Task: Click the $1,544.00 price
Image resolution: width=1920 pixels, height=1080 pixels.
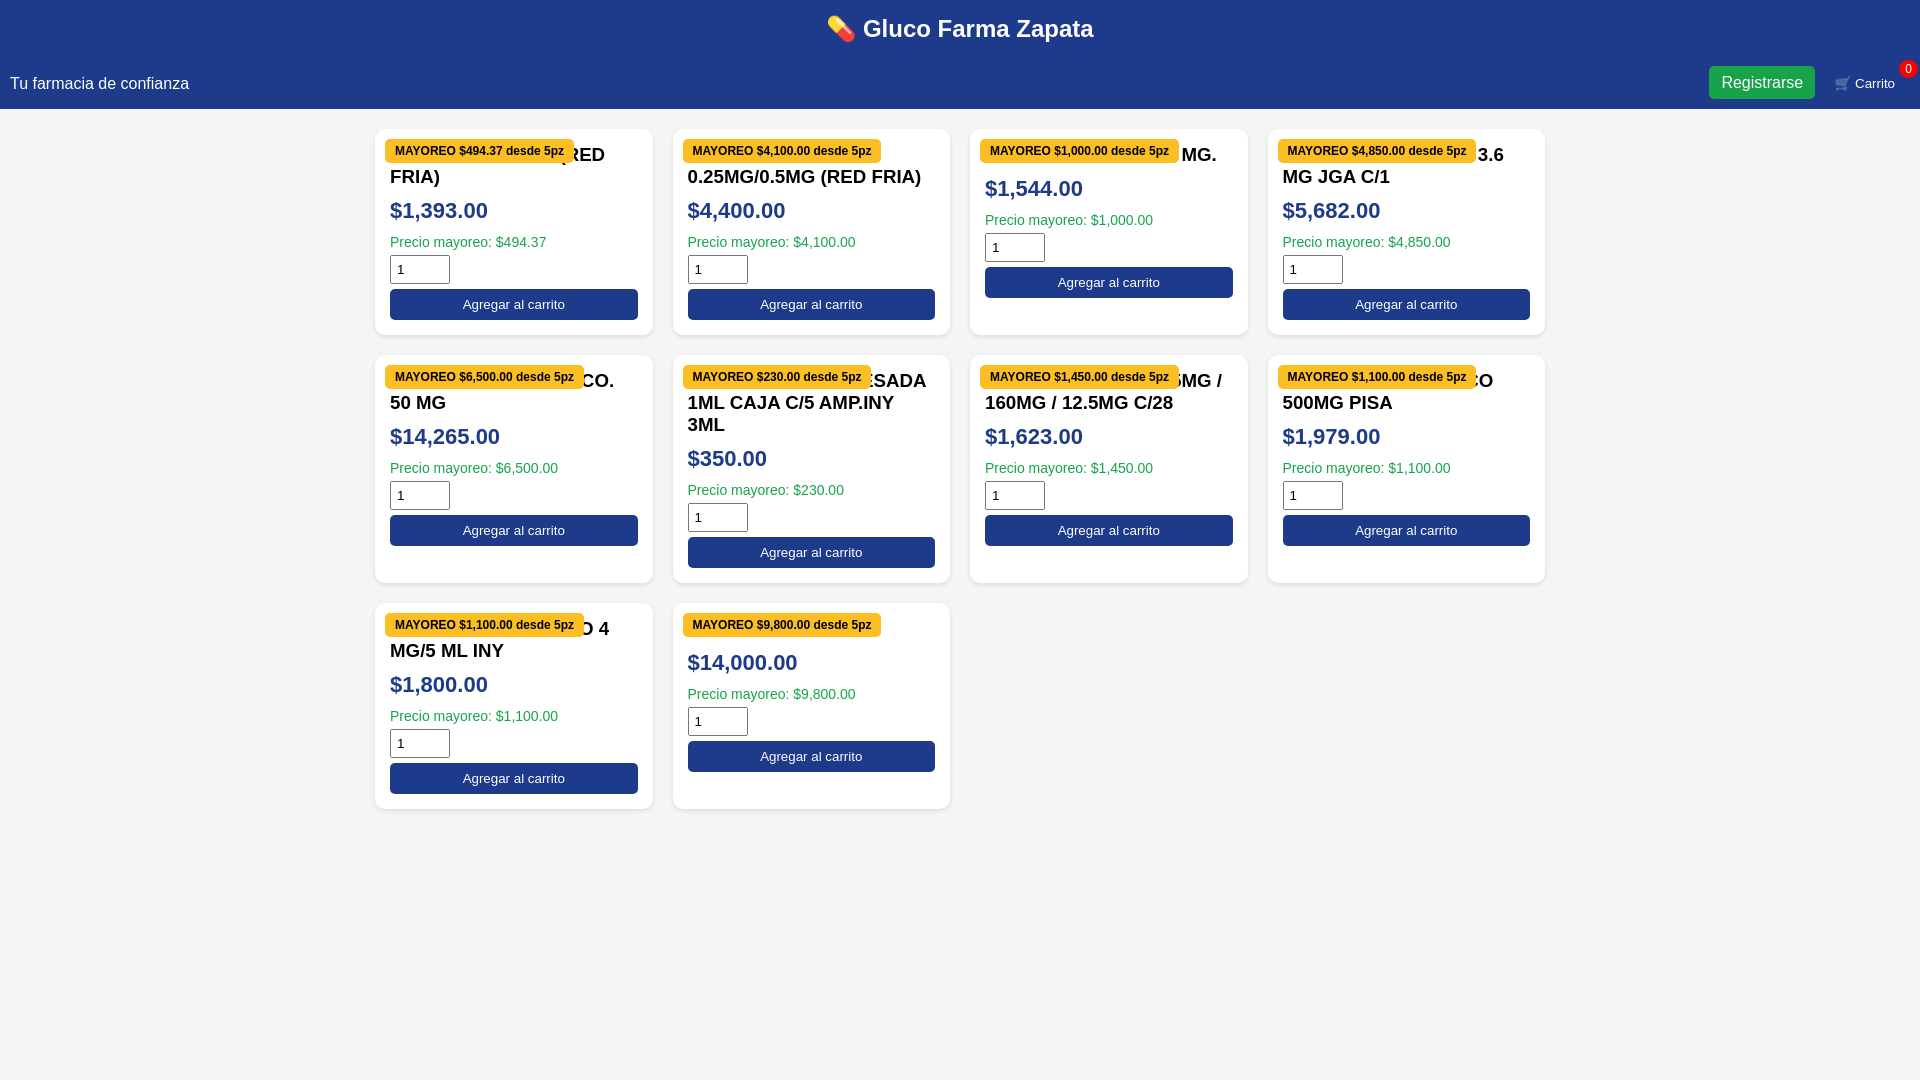Action: 1033,189
